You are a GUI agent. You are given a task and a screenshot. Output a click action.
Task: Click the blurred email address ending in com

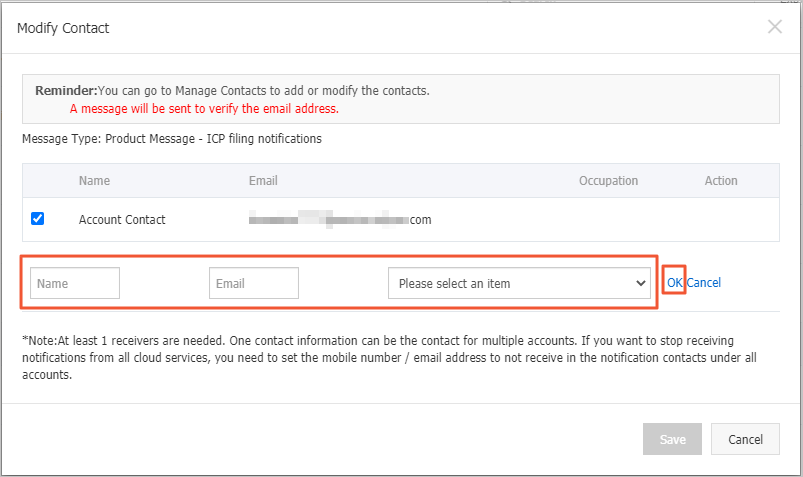(x=340, y=220)
